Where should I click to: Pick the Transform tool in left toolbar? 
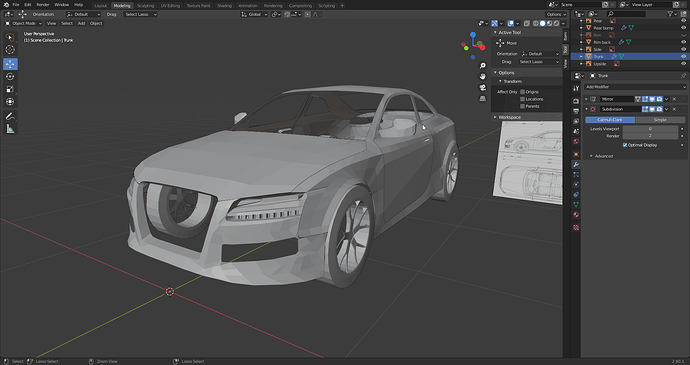(x=10, y=102)
